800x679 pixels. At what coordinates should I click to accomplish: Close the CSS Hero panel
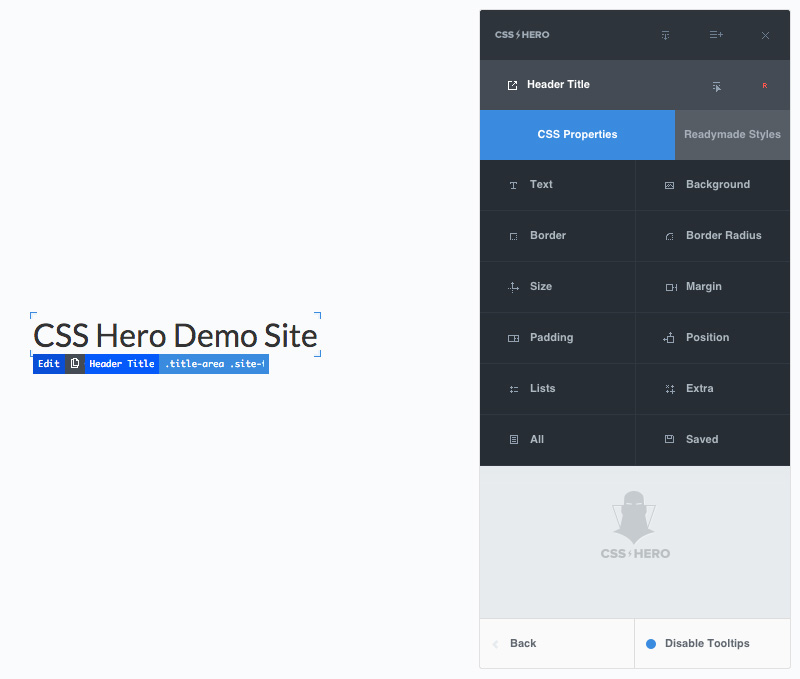(765, 35)
